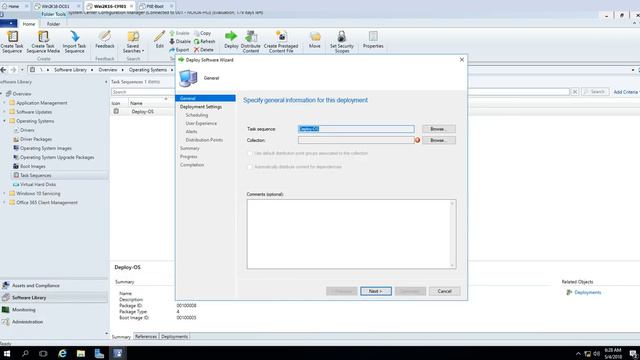Select Distribution Points wizard step
The height and width of the screenshot is (360, 640).
(x=204, y=140)
